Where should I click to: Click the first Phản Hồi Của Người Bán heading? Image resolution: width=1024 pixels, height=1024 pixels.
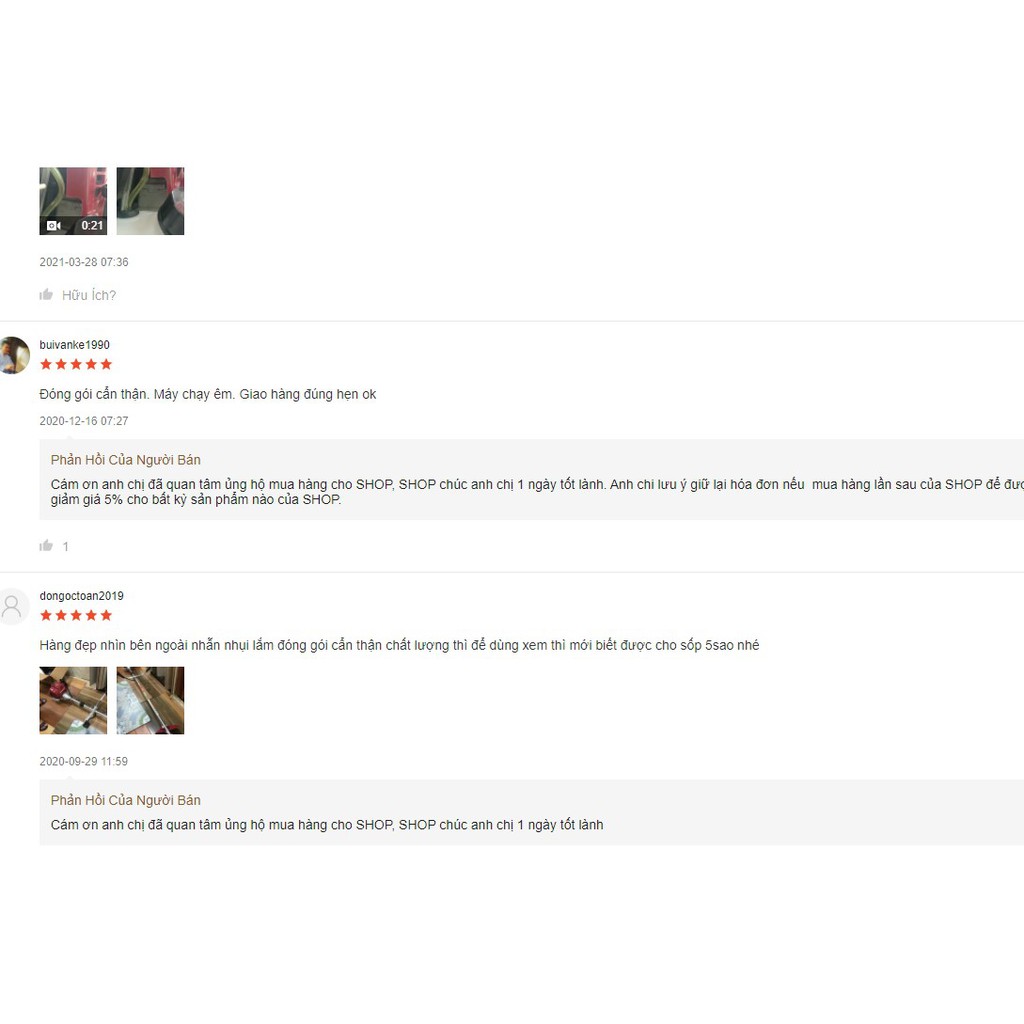click(x=125, y=460)
